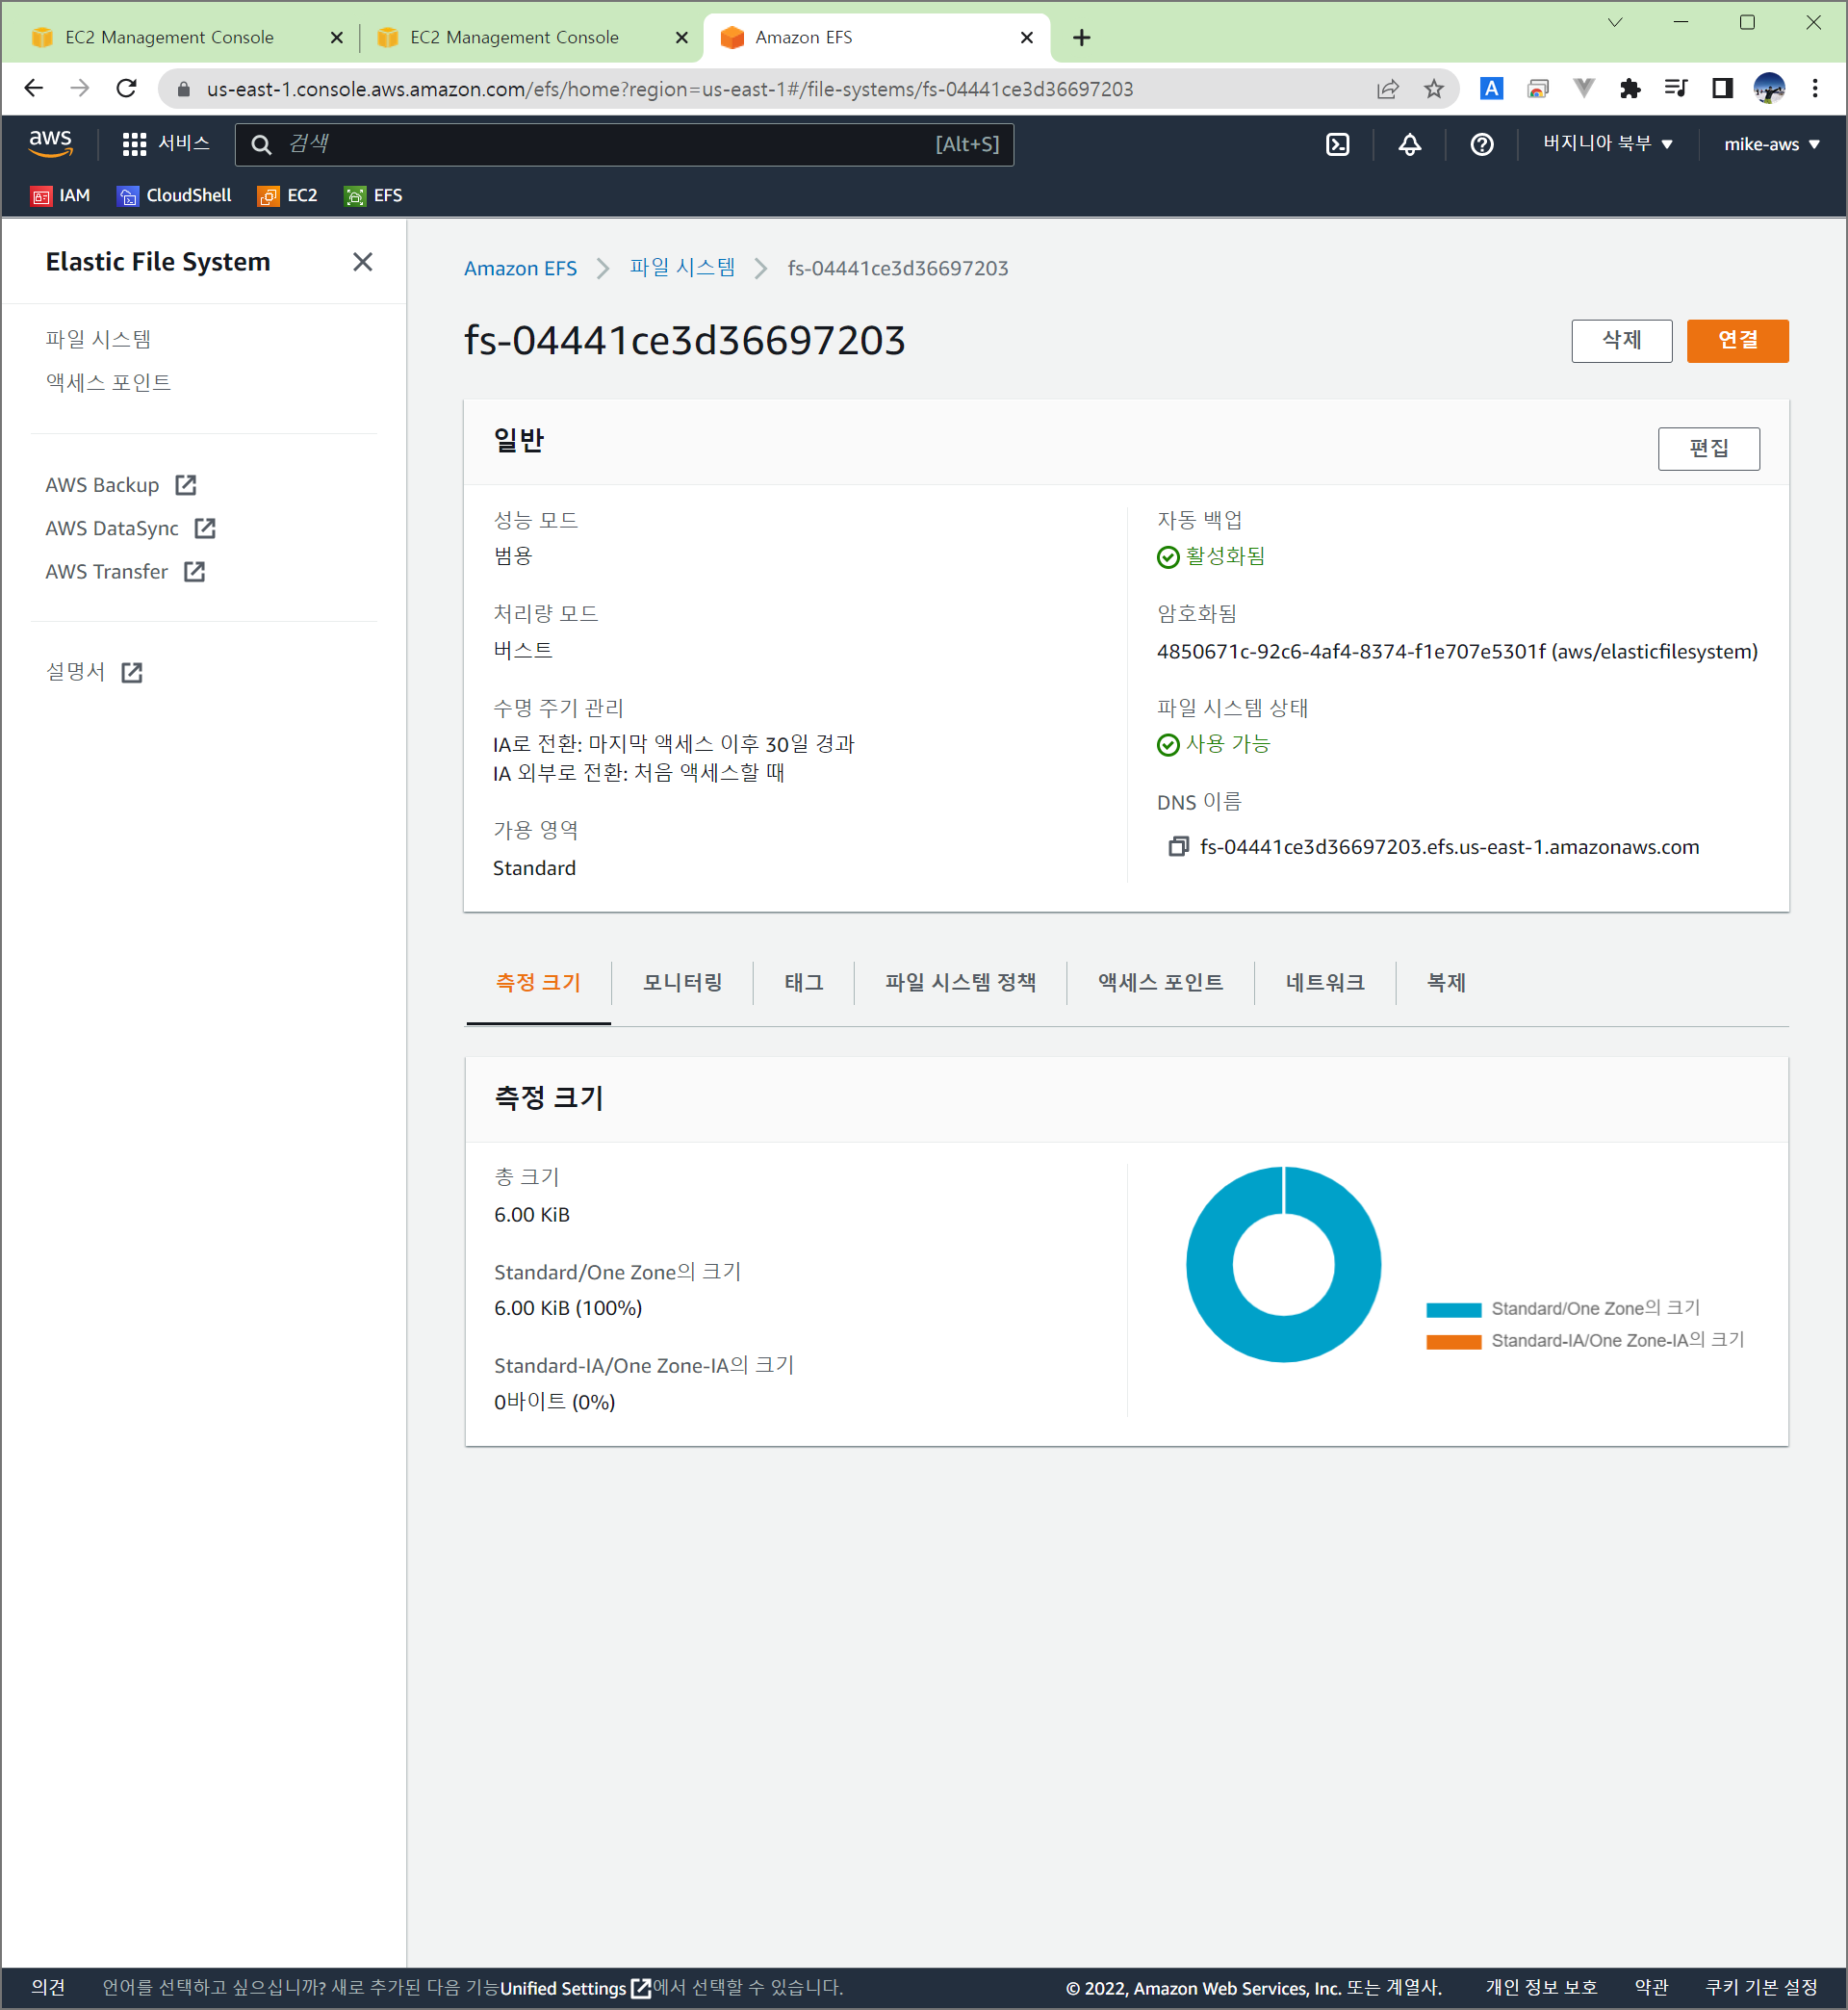Expand the browser tab search chevron
The height and width of the screenshot is (2010, 1848).
[x=1614, y=23]
